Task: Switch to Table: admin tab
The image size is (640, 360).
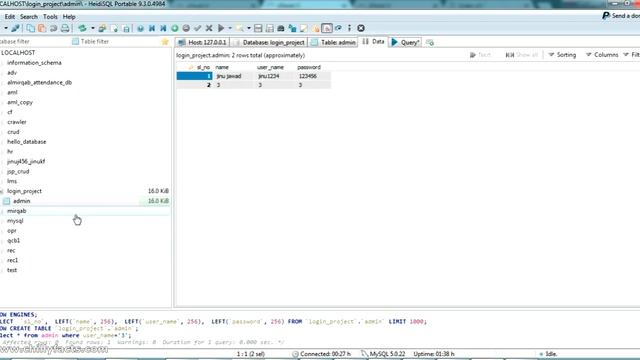Action: click(333, 42)
